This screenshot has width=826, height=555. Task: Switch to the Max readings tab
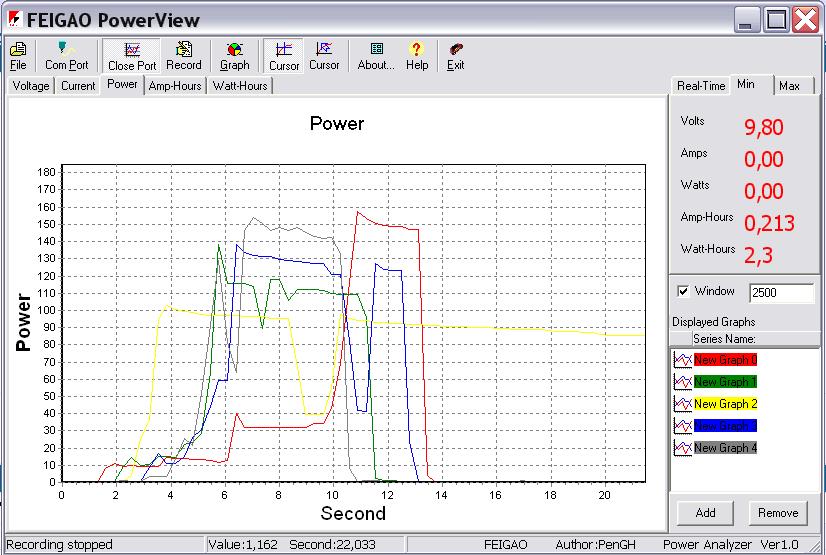click(789, 86)
